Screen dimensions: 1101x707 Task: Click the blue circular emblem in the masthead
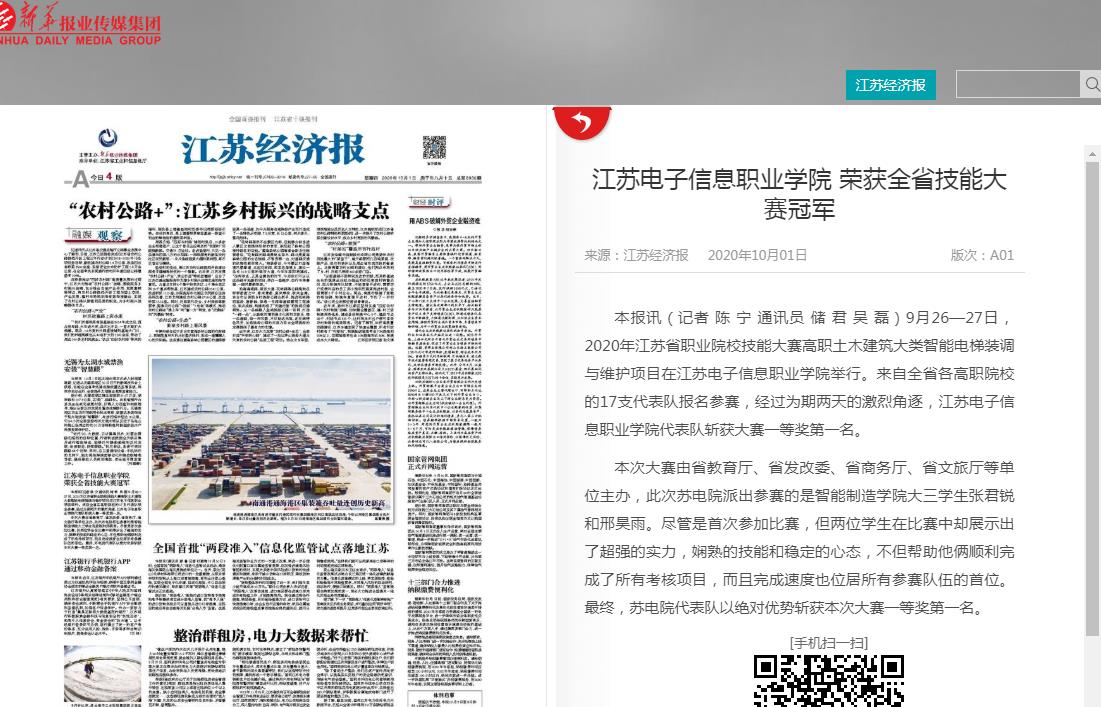click(x=107, y=138)
